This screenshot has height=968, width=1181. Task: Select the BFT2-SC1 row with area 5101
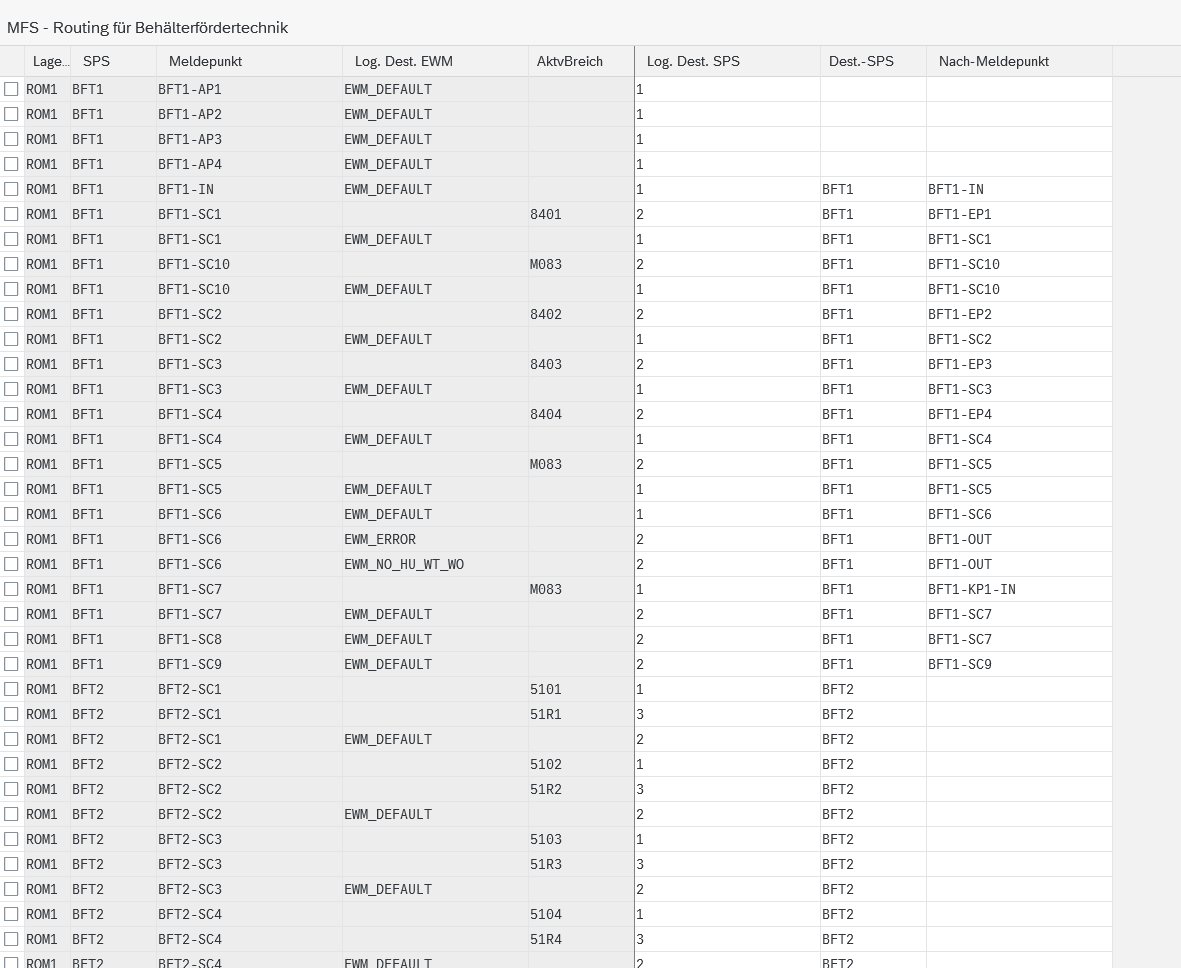coord(11,689)
